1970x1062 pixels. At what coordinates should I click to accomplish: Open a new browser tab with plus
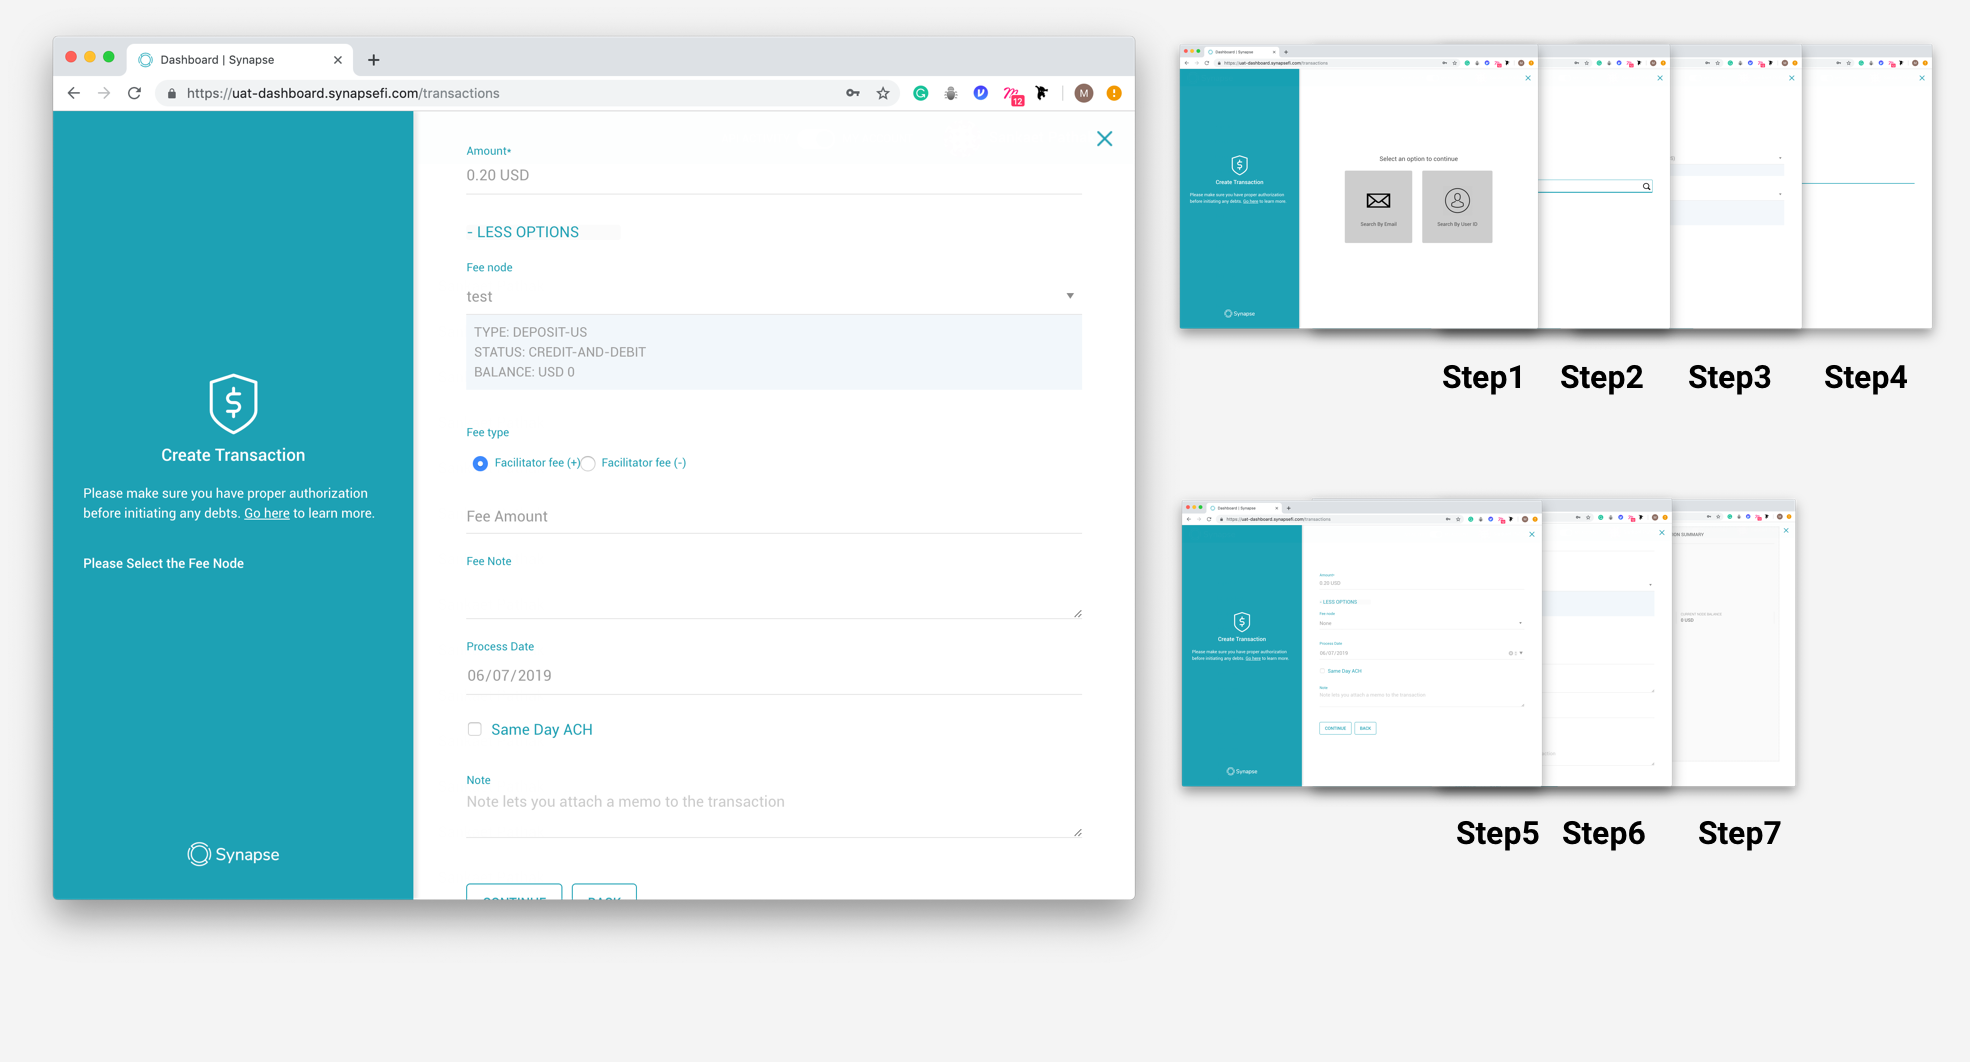click(373, 60)
